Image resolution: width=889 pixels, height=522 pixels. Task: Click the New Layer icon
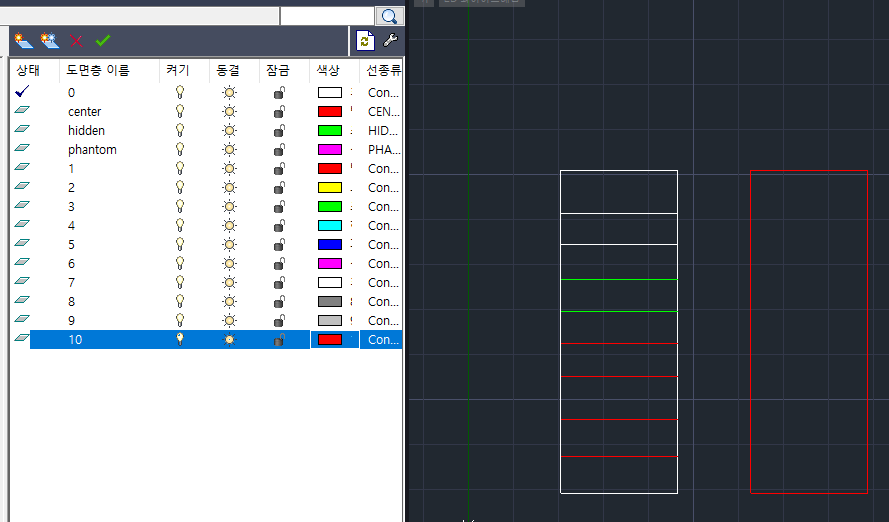point(23,41)
